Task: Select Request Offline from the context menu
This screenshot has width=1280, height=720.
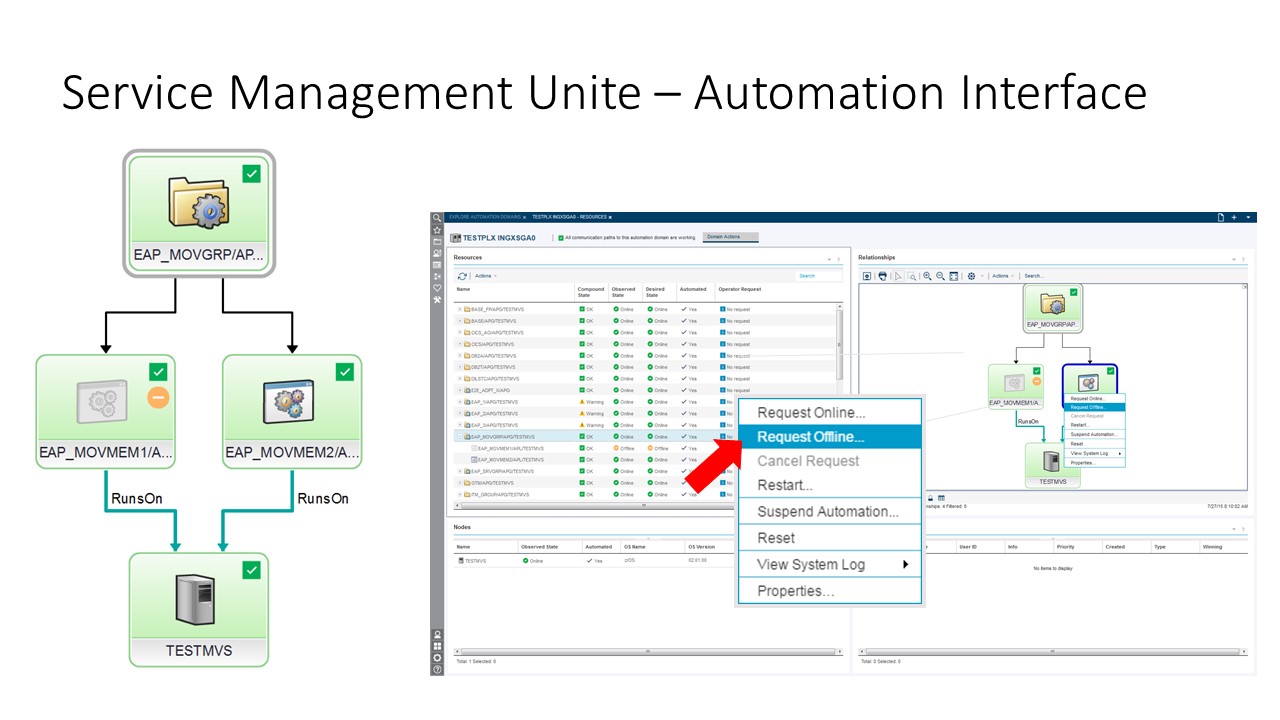Action: click(810, 437)
